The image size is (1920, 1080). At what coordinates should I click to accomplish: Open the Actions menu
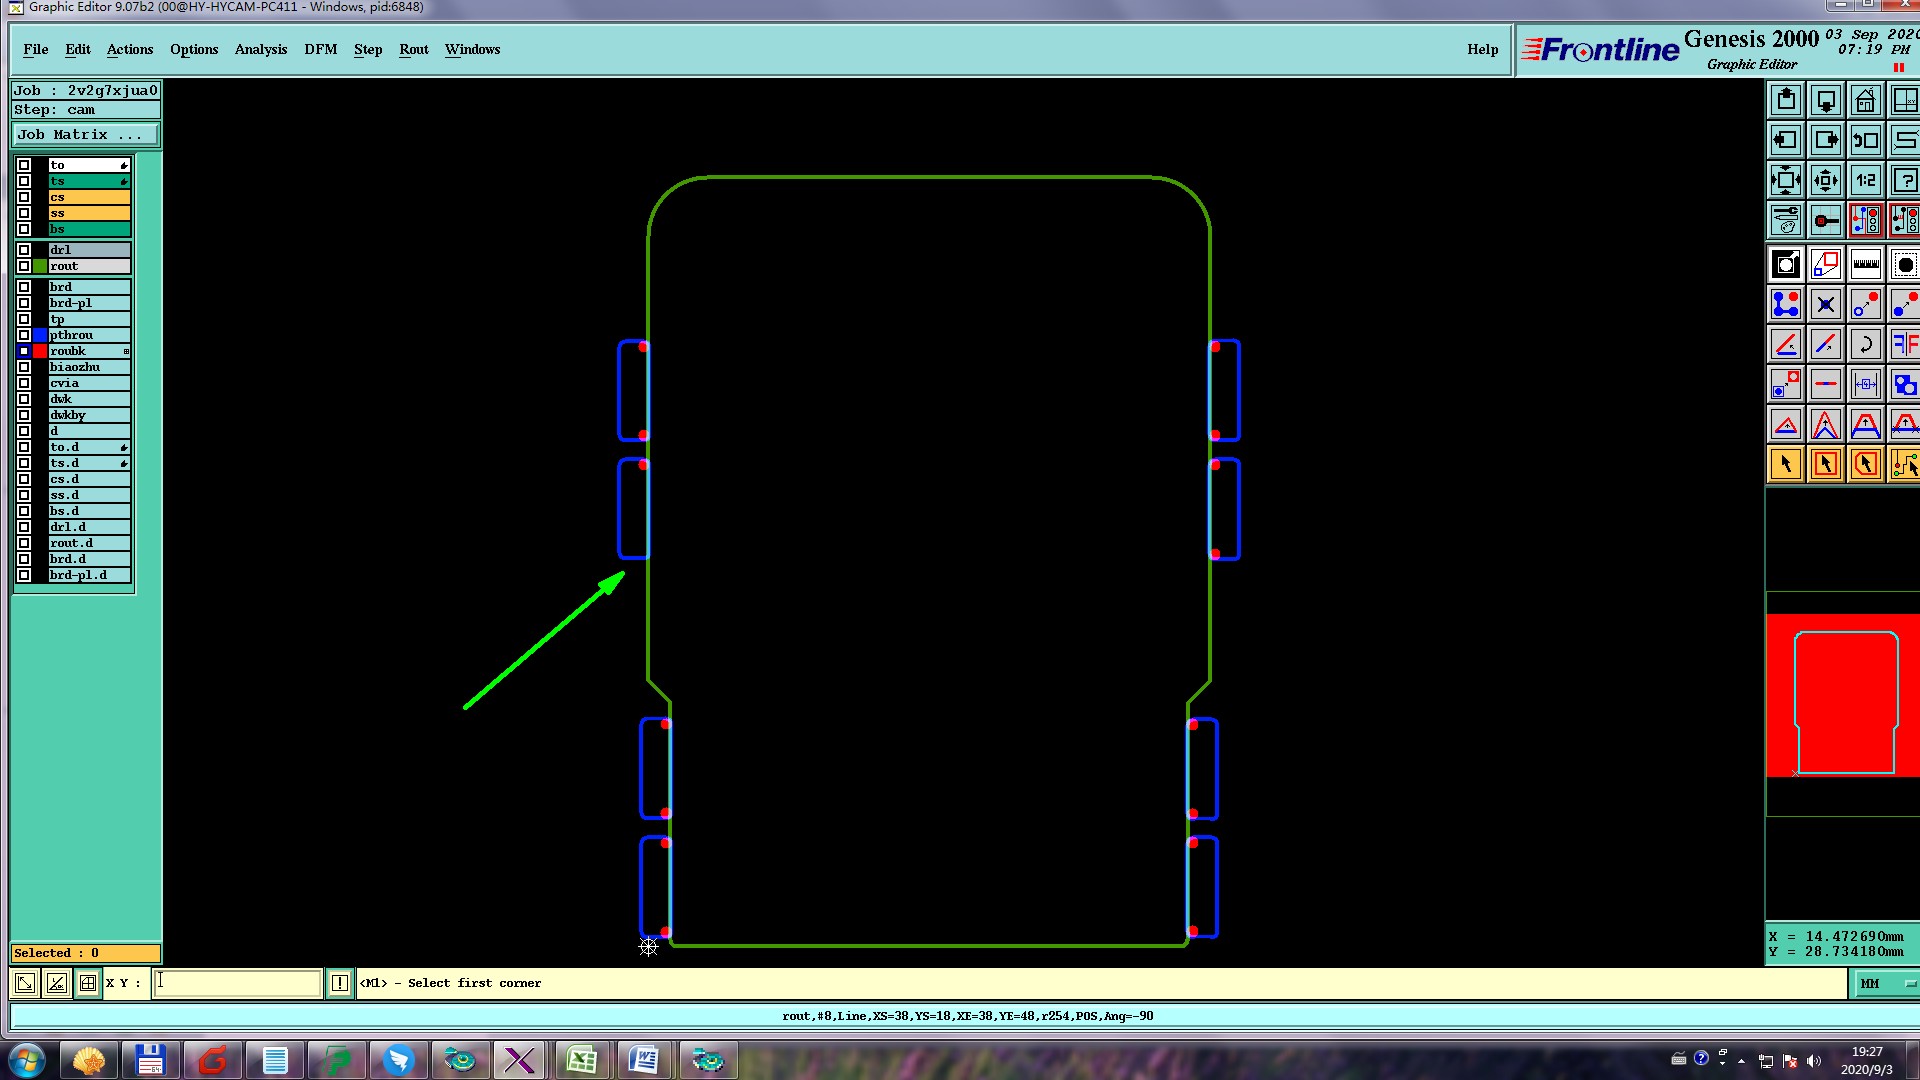click(x=130, y=49)
